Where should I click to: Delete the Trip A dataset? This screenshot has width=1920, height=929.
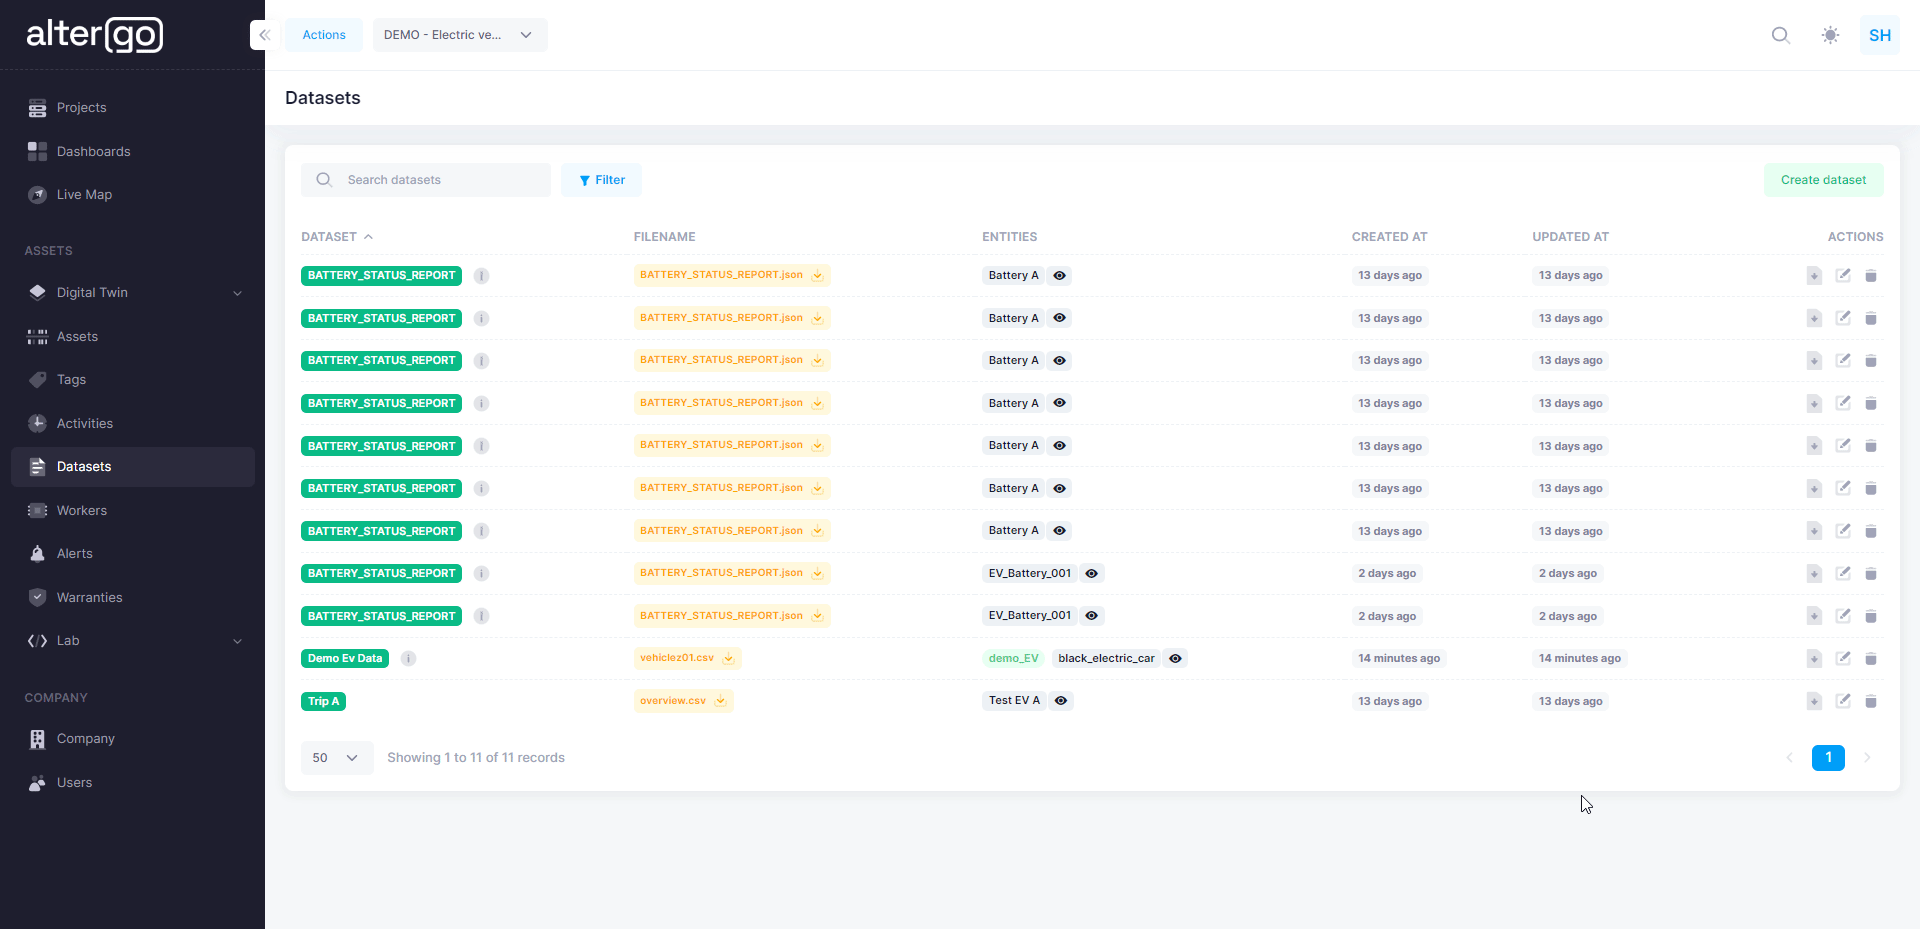[1871, 701]
